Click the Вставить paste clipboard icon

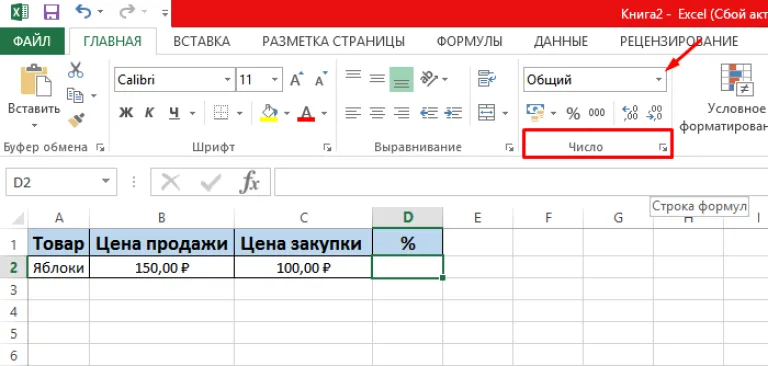click(35, 80)
